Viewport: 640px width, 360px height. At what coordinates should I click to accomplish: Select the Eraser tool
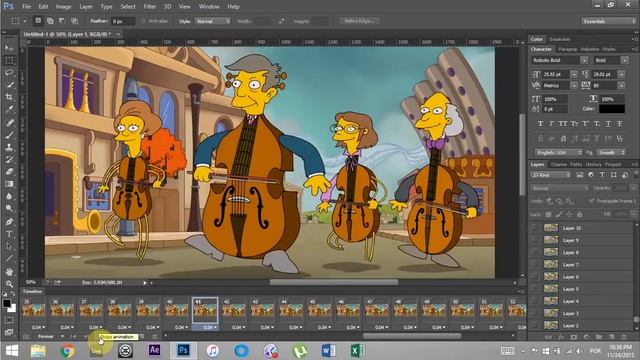(x=9, y=172)
